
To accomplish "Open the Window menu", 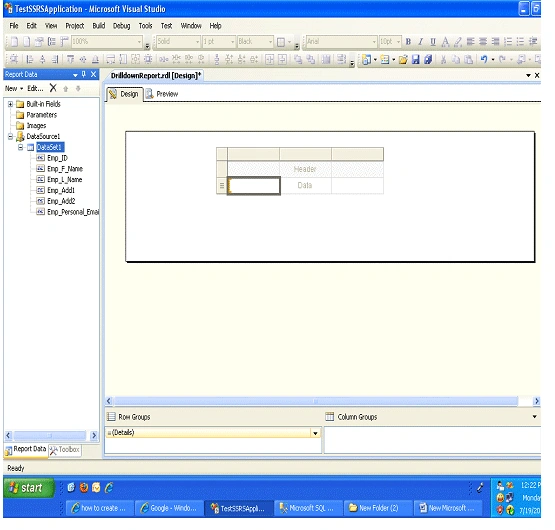I will pyautogui.click(x=191, y=25).
